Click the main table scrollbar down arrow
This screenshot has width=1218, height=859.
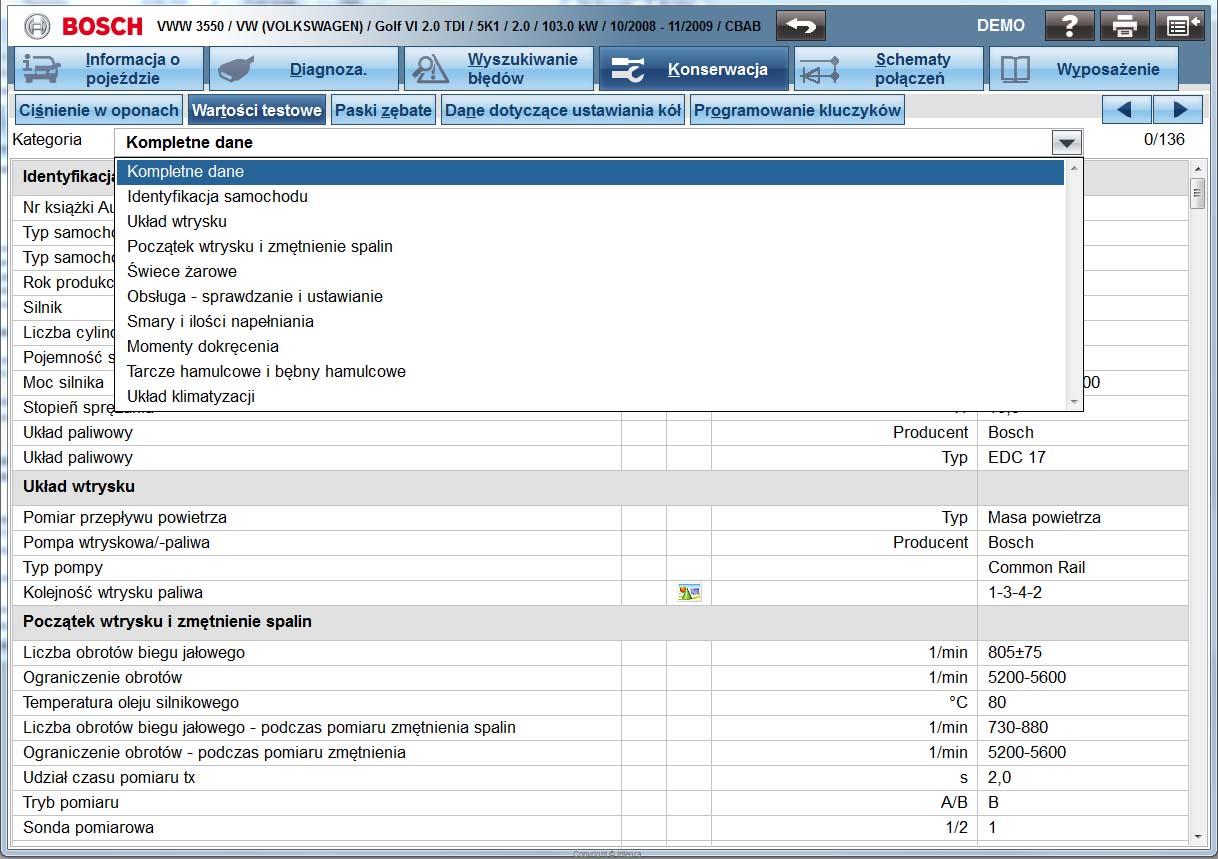[1197, 836]
